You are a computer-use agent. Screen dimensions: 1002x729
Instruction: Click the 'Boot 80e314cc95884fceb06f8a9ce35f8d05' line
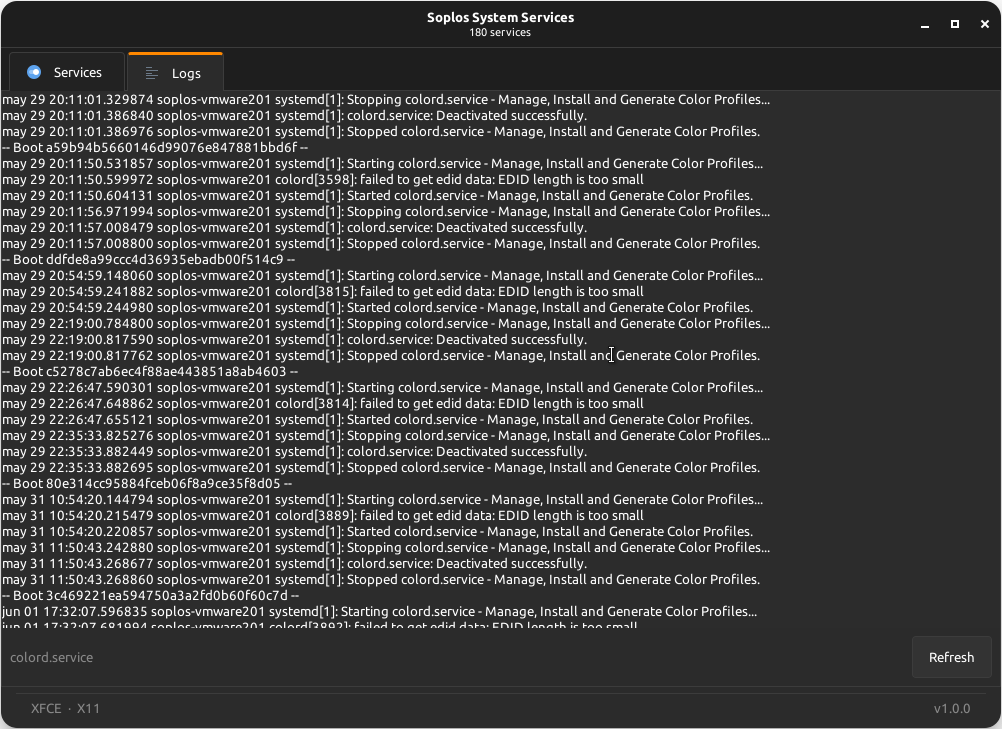pos(147,484)
